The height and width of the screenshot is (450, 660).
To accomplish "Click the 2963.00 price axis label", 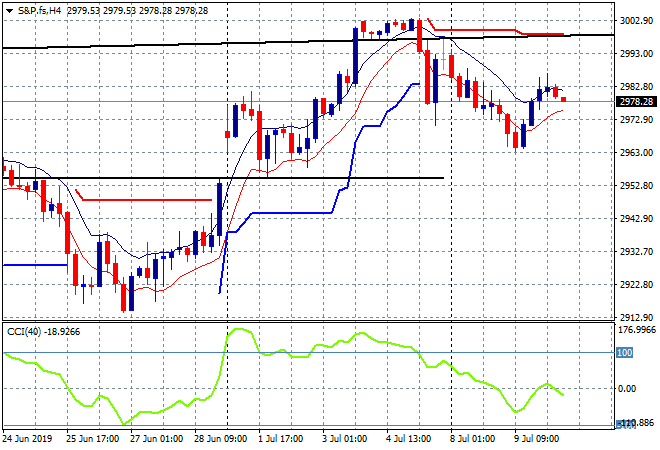I will point(636,152).
